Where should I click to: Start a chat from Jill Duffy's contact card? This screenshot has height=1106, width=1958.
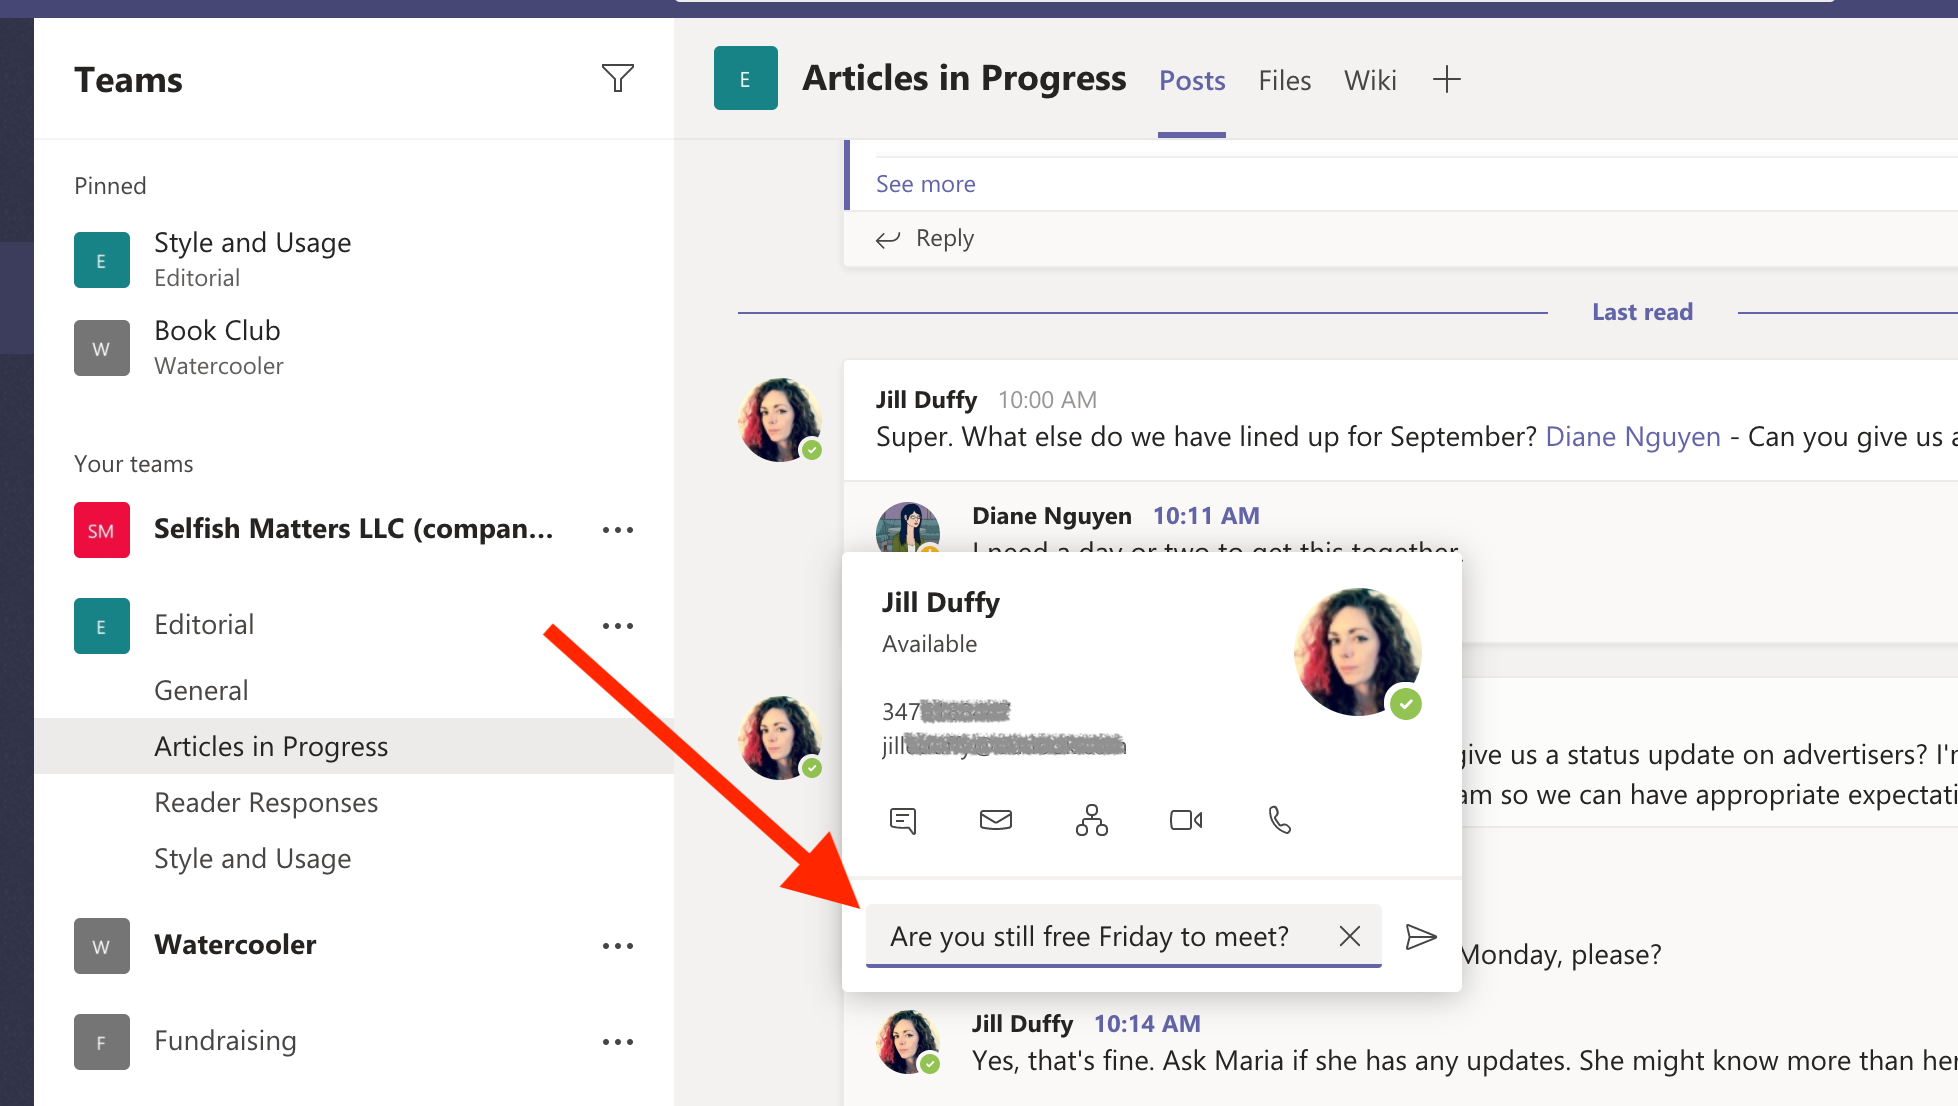[903, 820]
